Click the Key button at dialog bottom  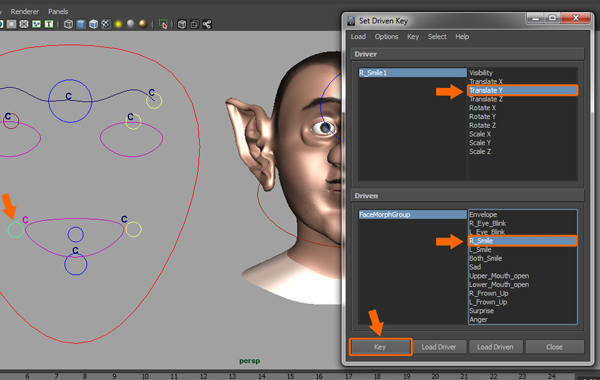380,347
